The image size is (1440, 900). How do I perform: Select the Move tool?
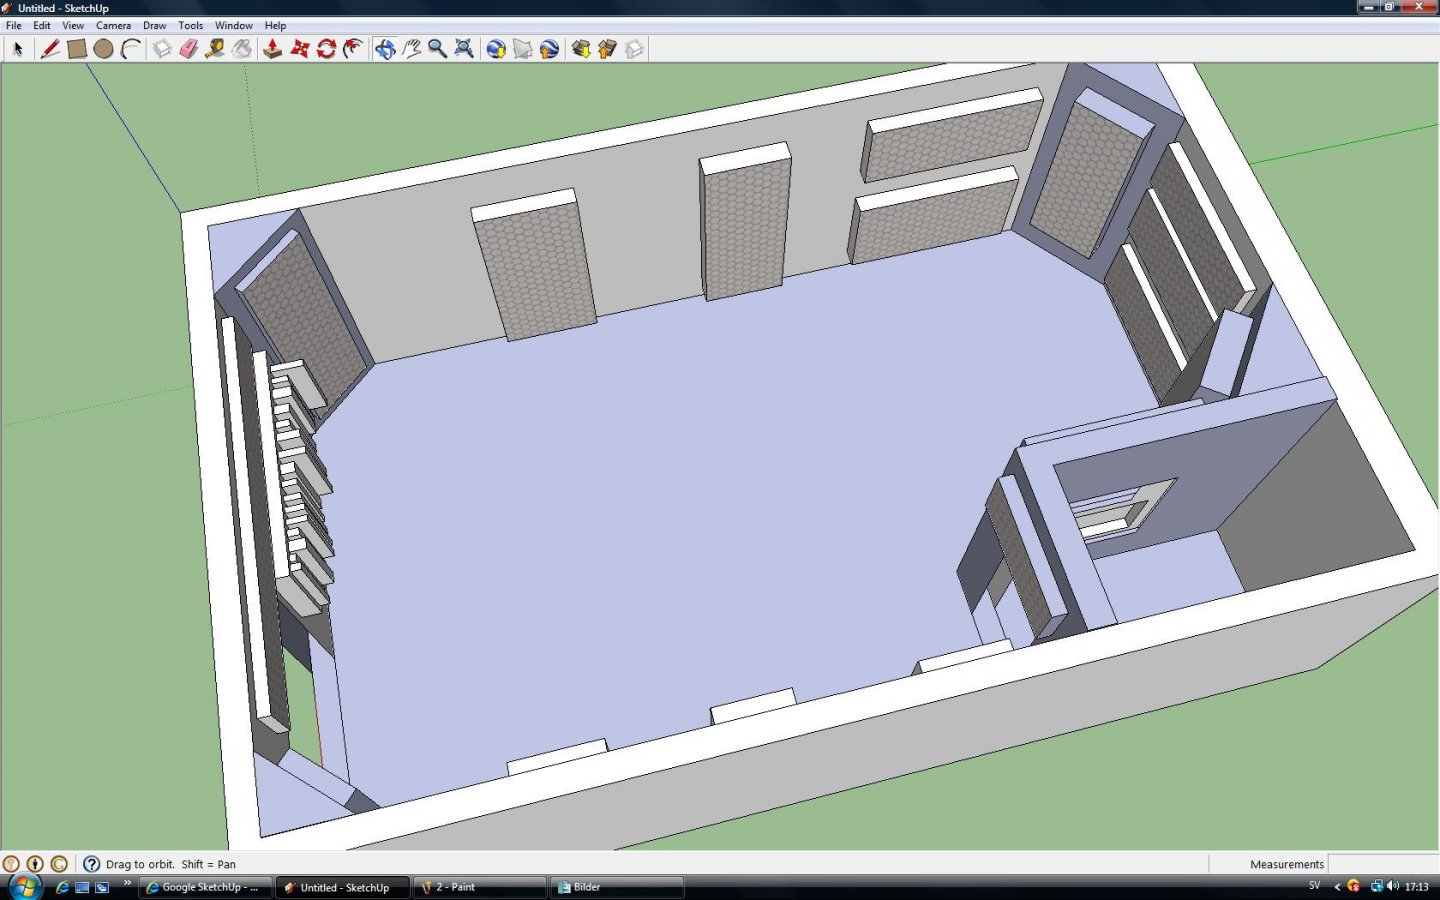pyautogui.click(x=299, y=49)
